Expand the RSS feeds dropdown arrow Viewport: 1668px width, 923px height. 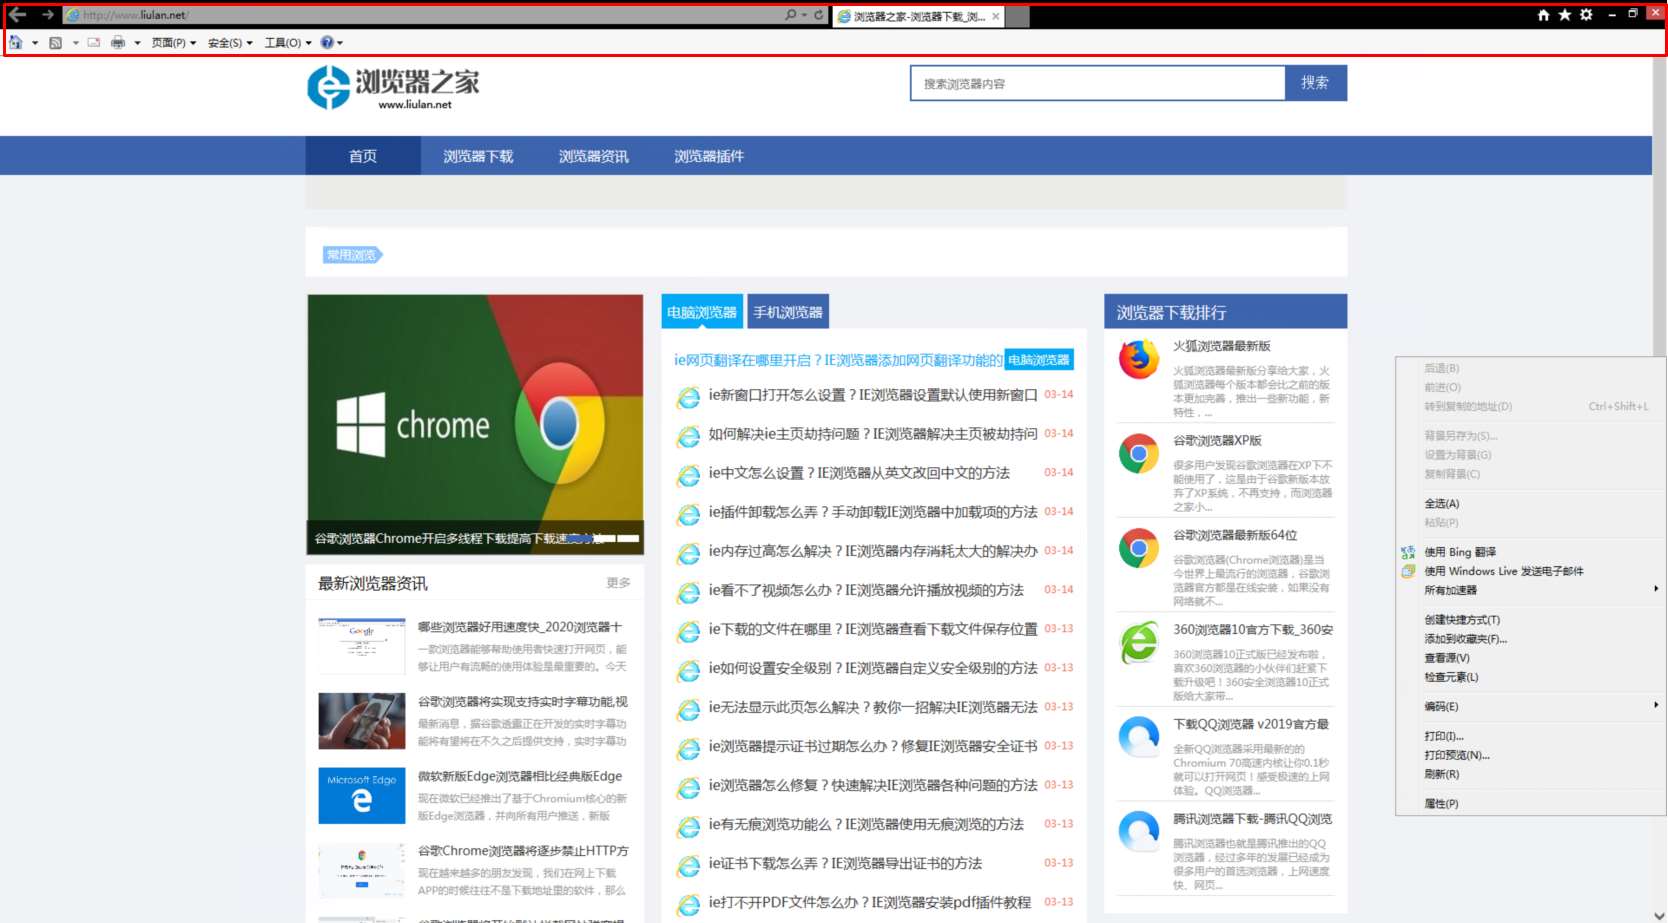pos(75,43)
